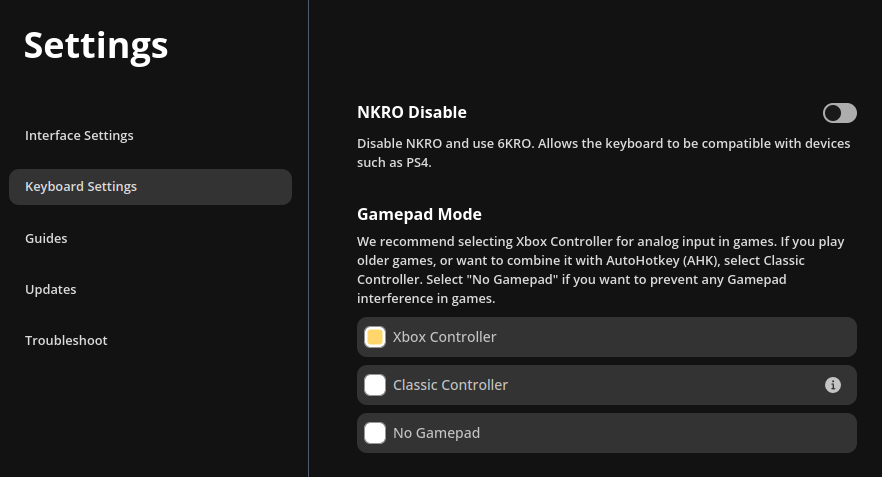Click the info icon beside Classic Controller

[832, 385]
